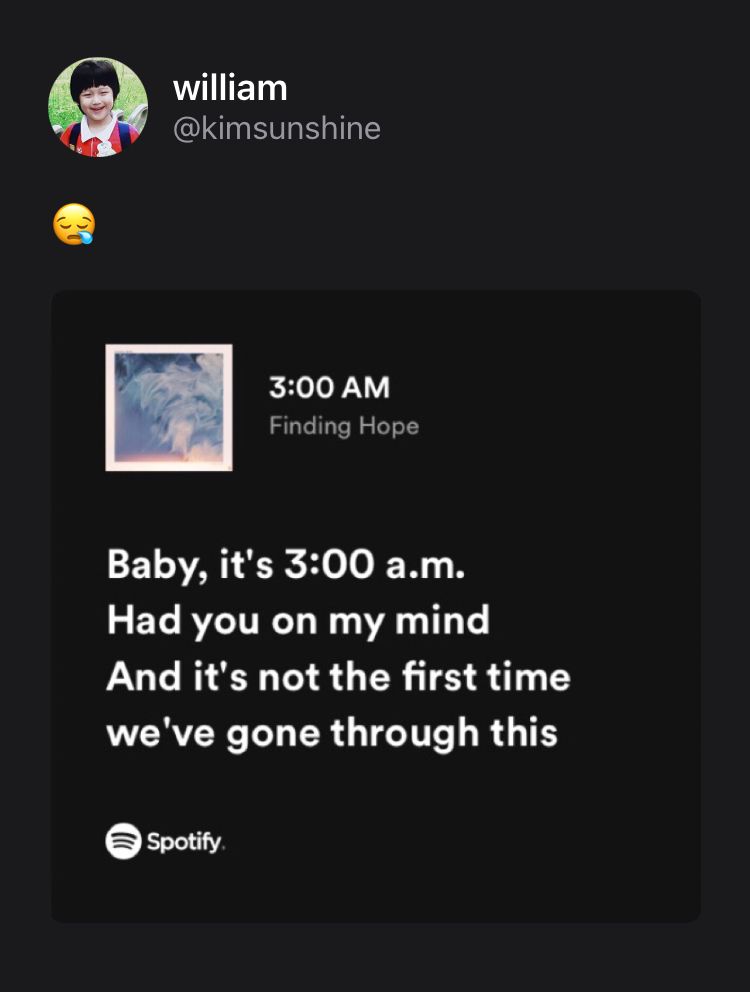Open william's profile picture
Screen dimensions: 750x992
pos(98,107)
